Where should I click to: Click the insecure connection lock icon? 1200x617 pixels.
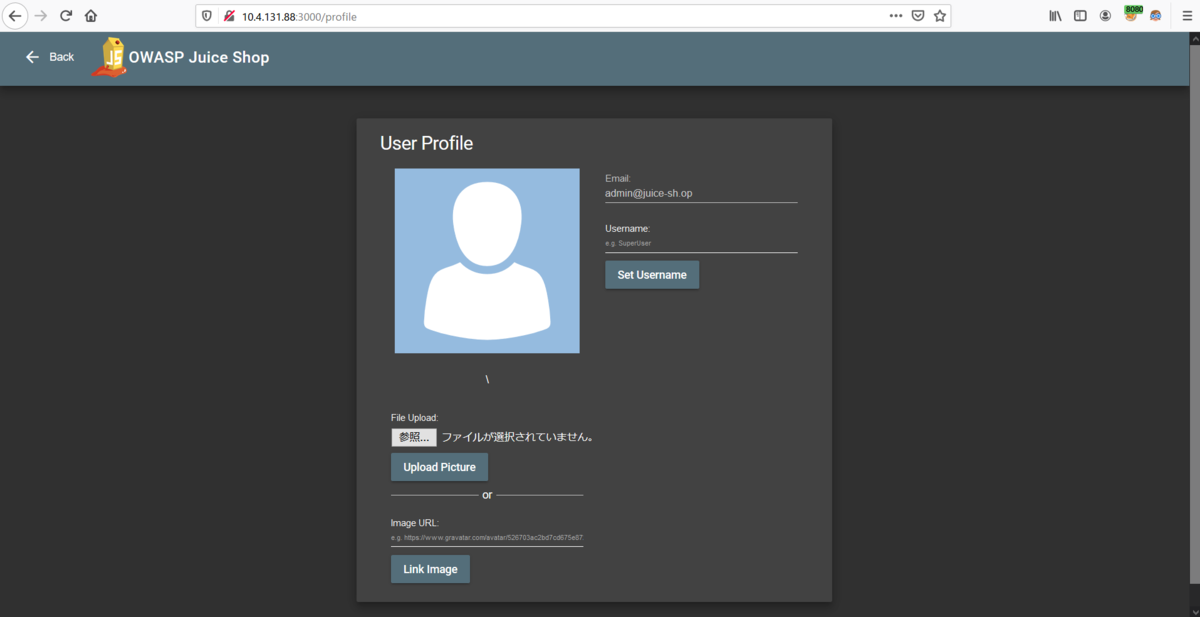(x=229, y=16)
